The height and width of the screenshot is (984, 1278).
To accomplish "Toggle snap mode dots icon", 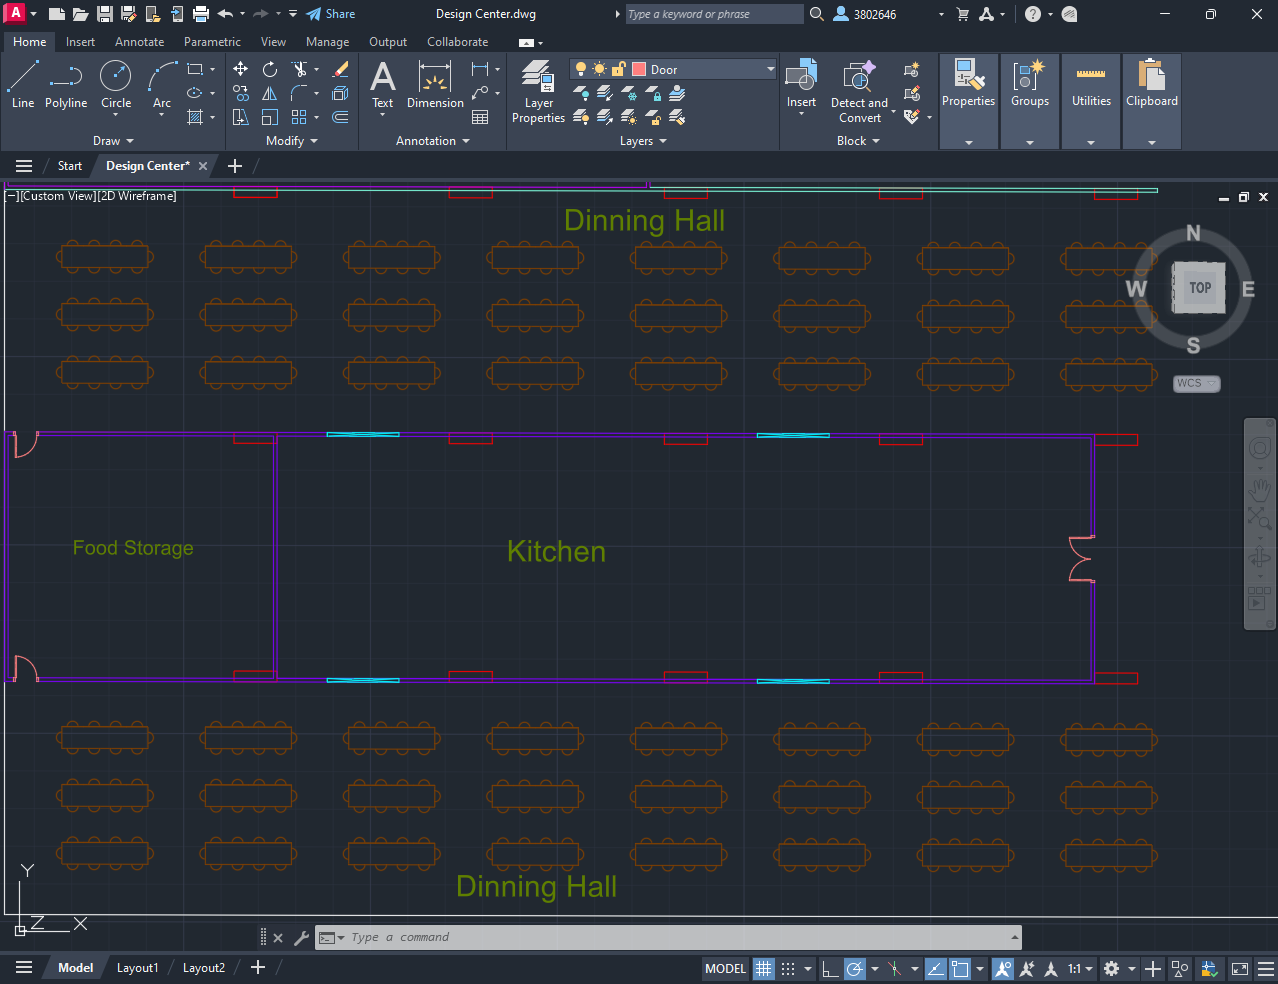I will point(788,968).
